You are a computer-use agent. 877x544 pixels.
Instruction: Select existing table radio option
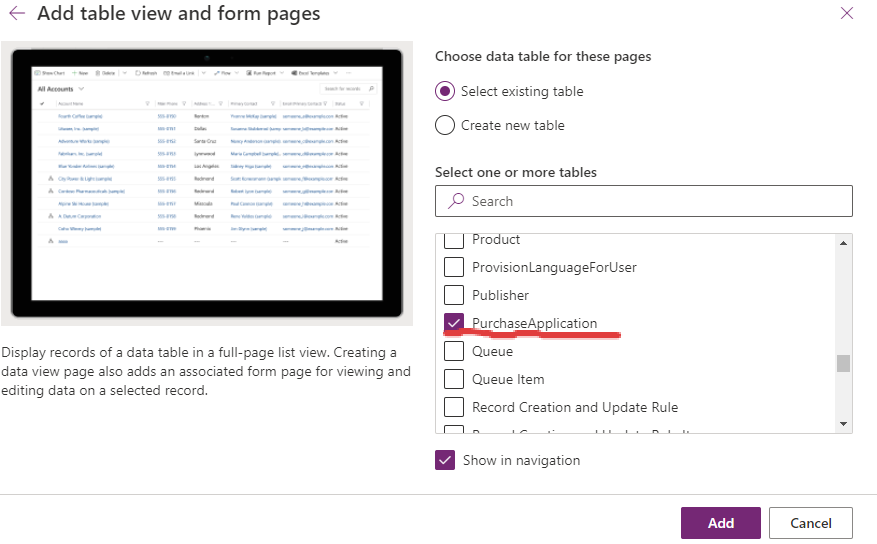[445, 91]
